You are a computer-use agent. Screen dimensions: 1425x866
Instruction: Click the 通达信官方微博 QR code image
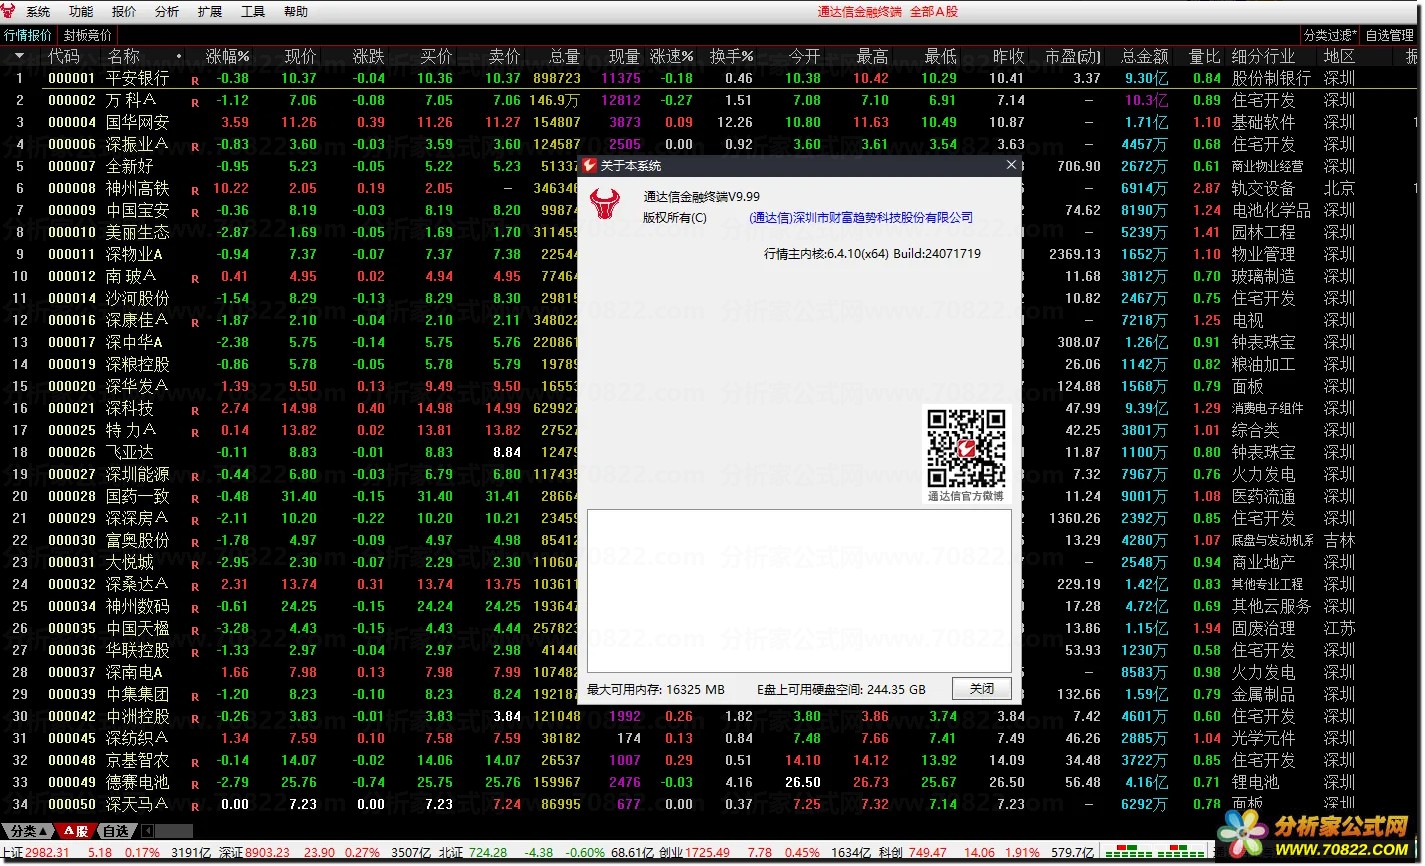966,448
